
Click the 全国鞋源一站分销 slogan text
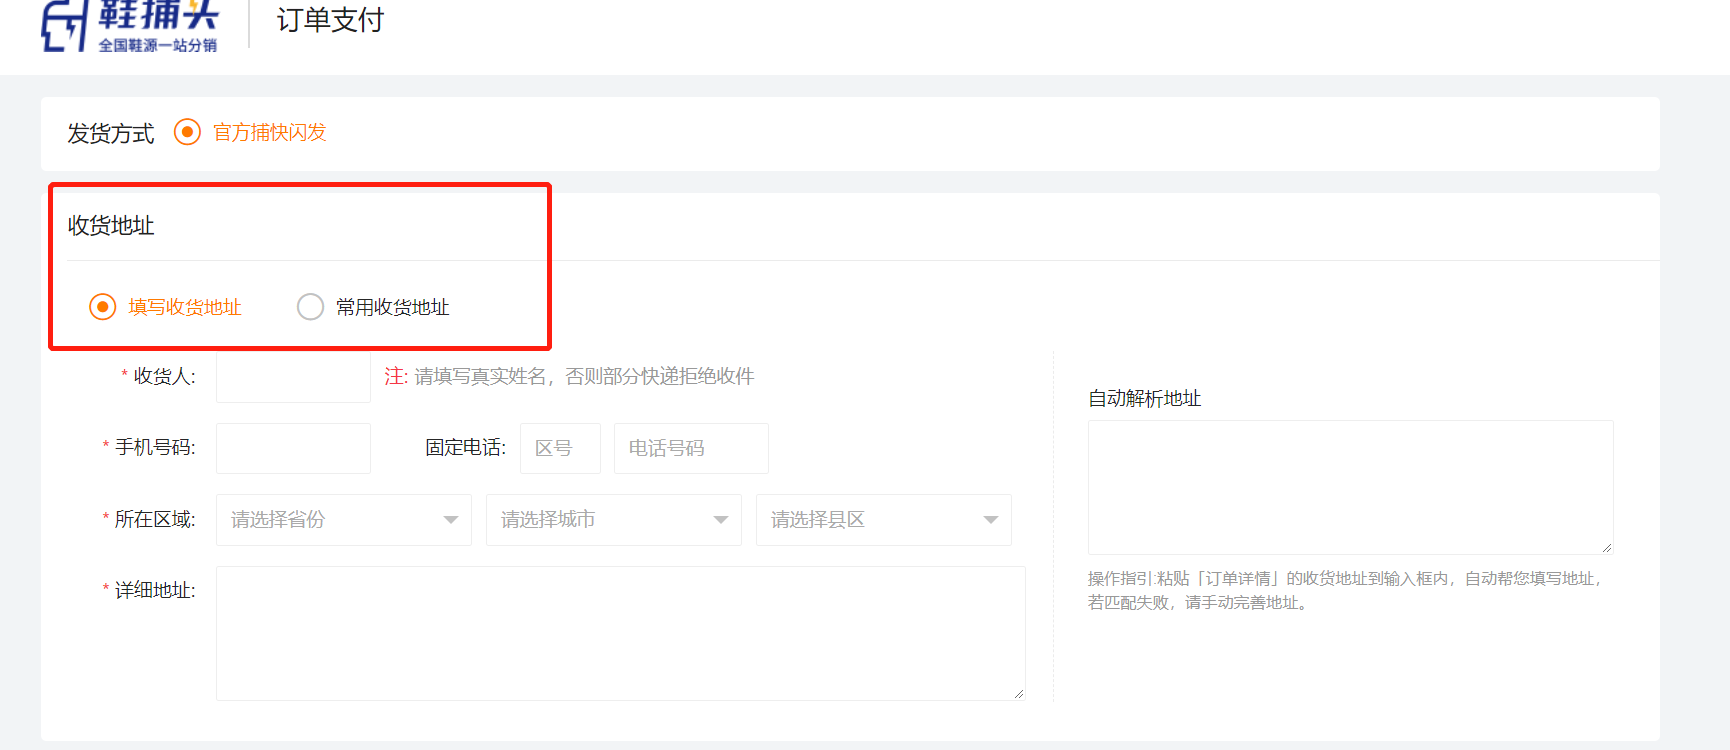point(157,45)
